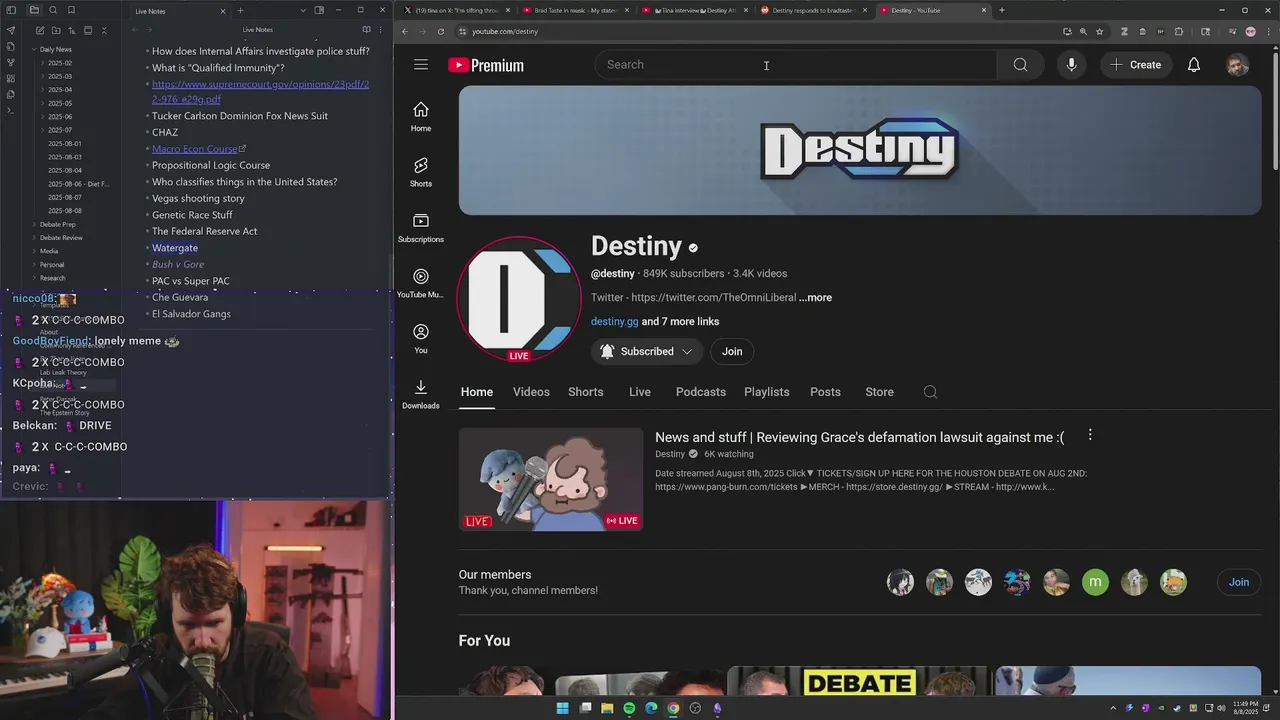Click the live stream thumbnail
The height and width of the screenshot is (720, 1280).
[x=551, y=479]
